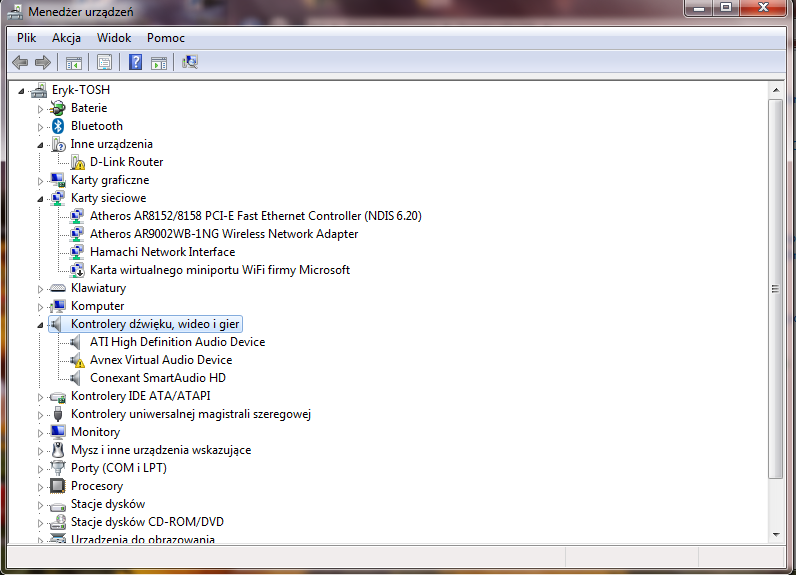Expand the Karty graficzne category
The width and height of the screenshot is (796, 575).
point(40,181)
